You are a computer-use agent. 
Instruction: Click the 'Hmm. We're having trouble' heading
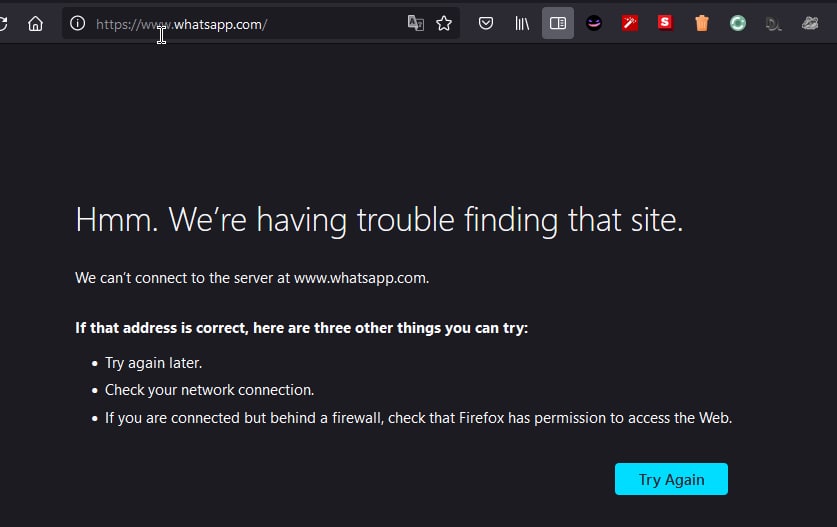(379, 220)
